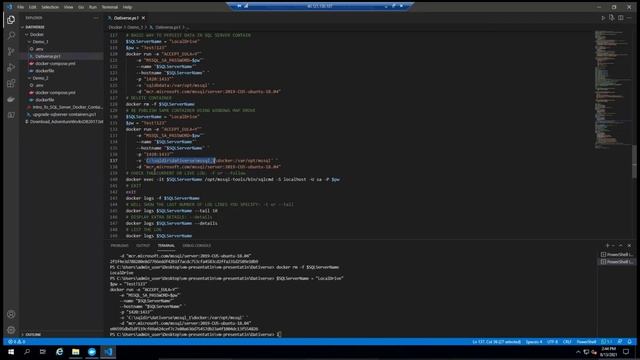Select the second PowerShell terminal in list
The height and width of the screenshot is (360, 640).
(617, 262)
